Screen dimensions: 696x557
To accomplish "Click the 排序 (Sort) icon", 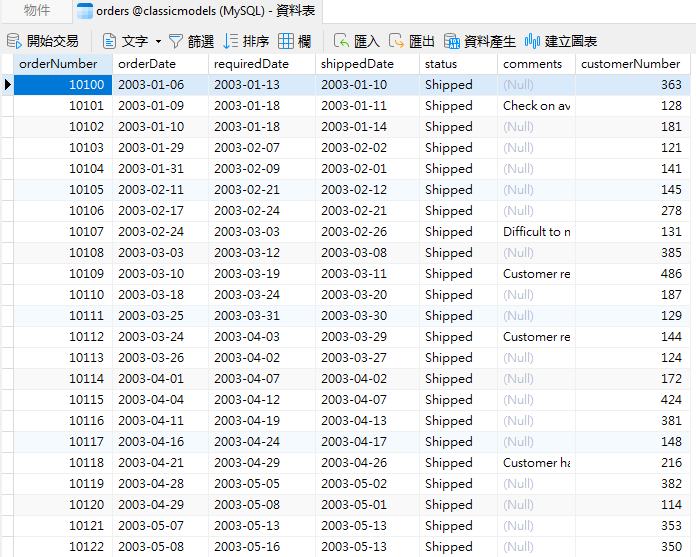I will point(231,41).
